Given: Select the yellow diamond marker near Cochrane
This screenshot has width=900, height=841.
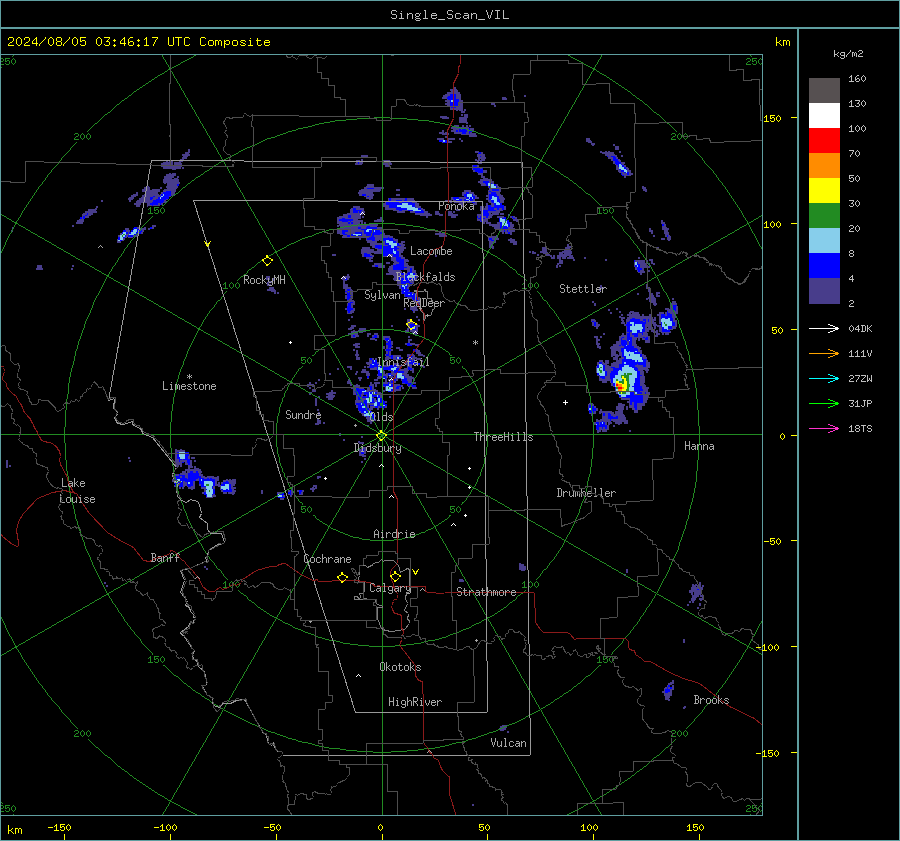Looking at the screenshot, I should point(343,577).
